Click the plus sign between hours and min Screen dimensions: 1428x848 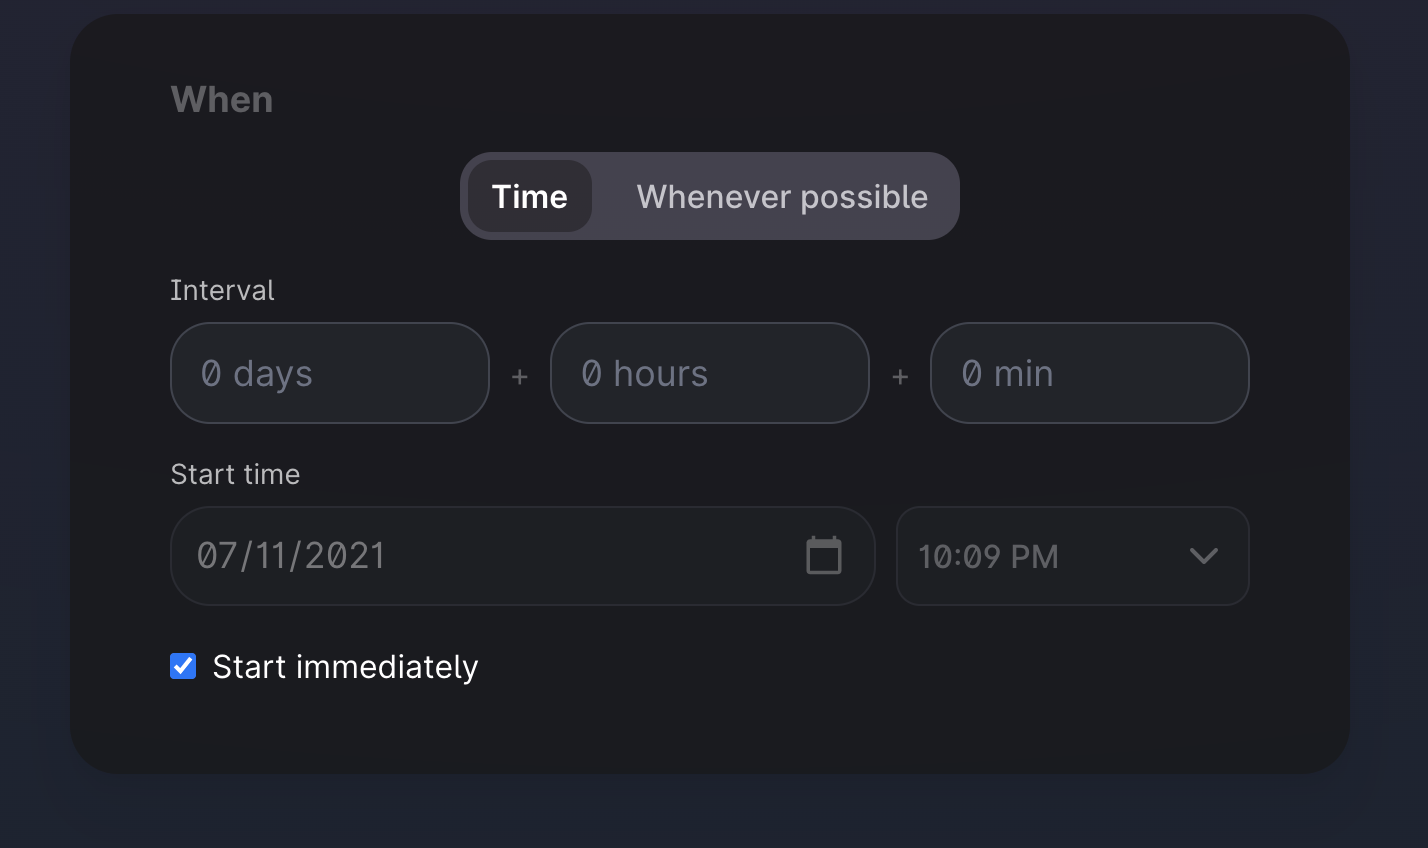pos(900,377)
